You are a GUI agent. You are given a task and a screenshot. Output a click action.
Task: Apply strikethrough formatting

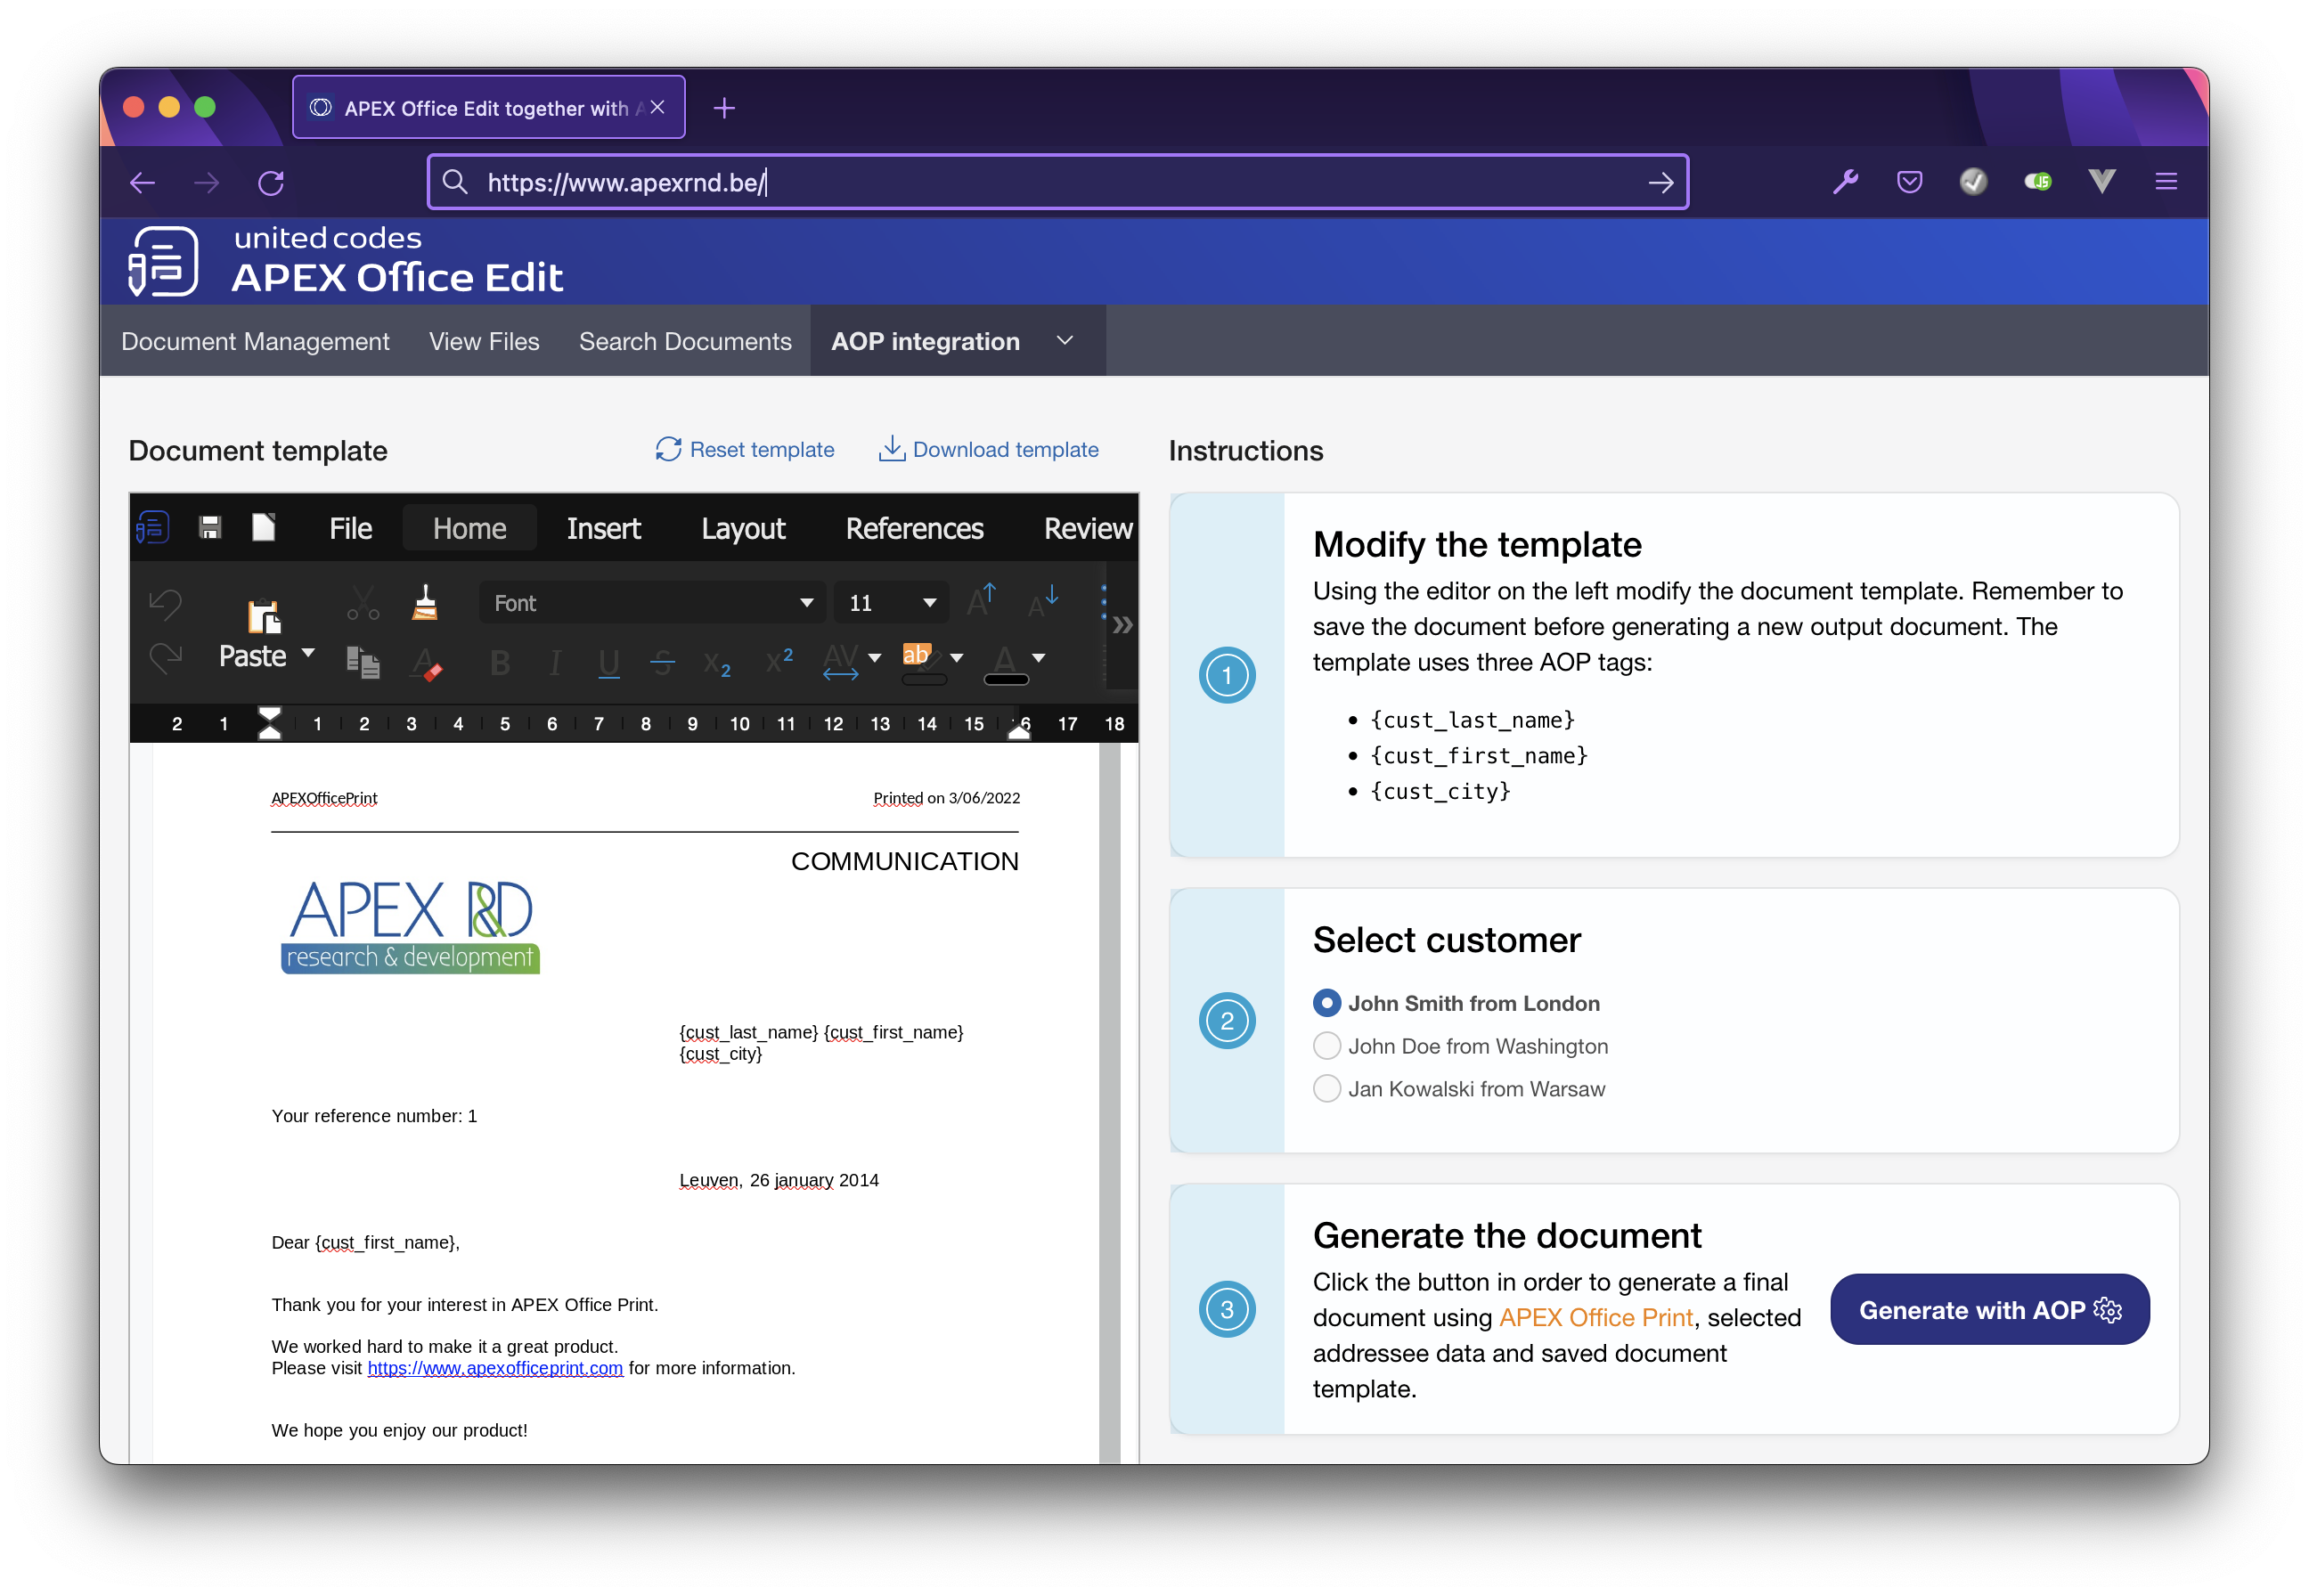pos(662,662)
